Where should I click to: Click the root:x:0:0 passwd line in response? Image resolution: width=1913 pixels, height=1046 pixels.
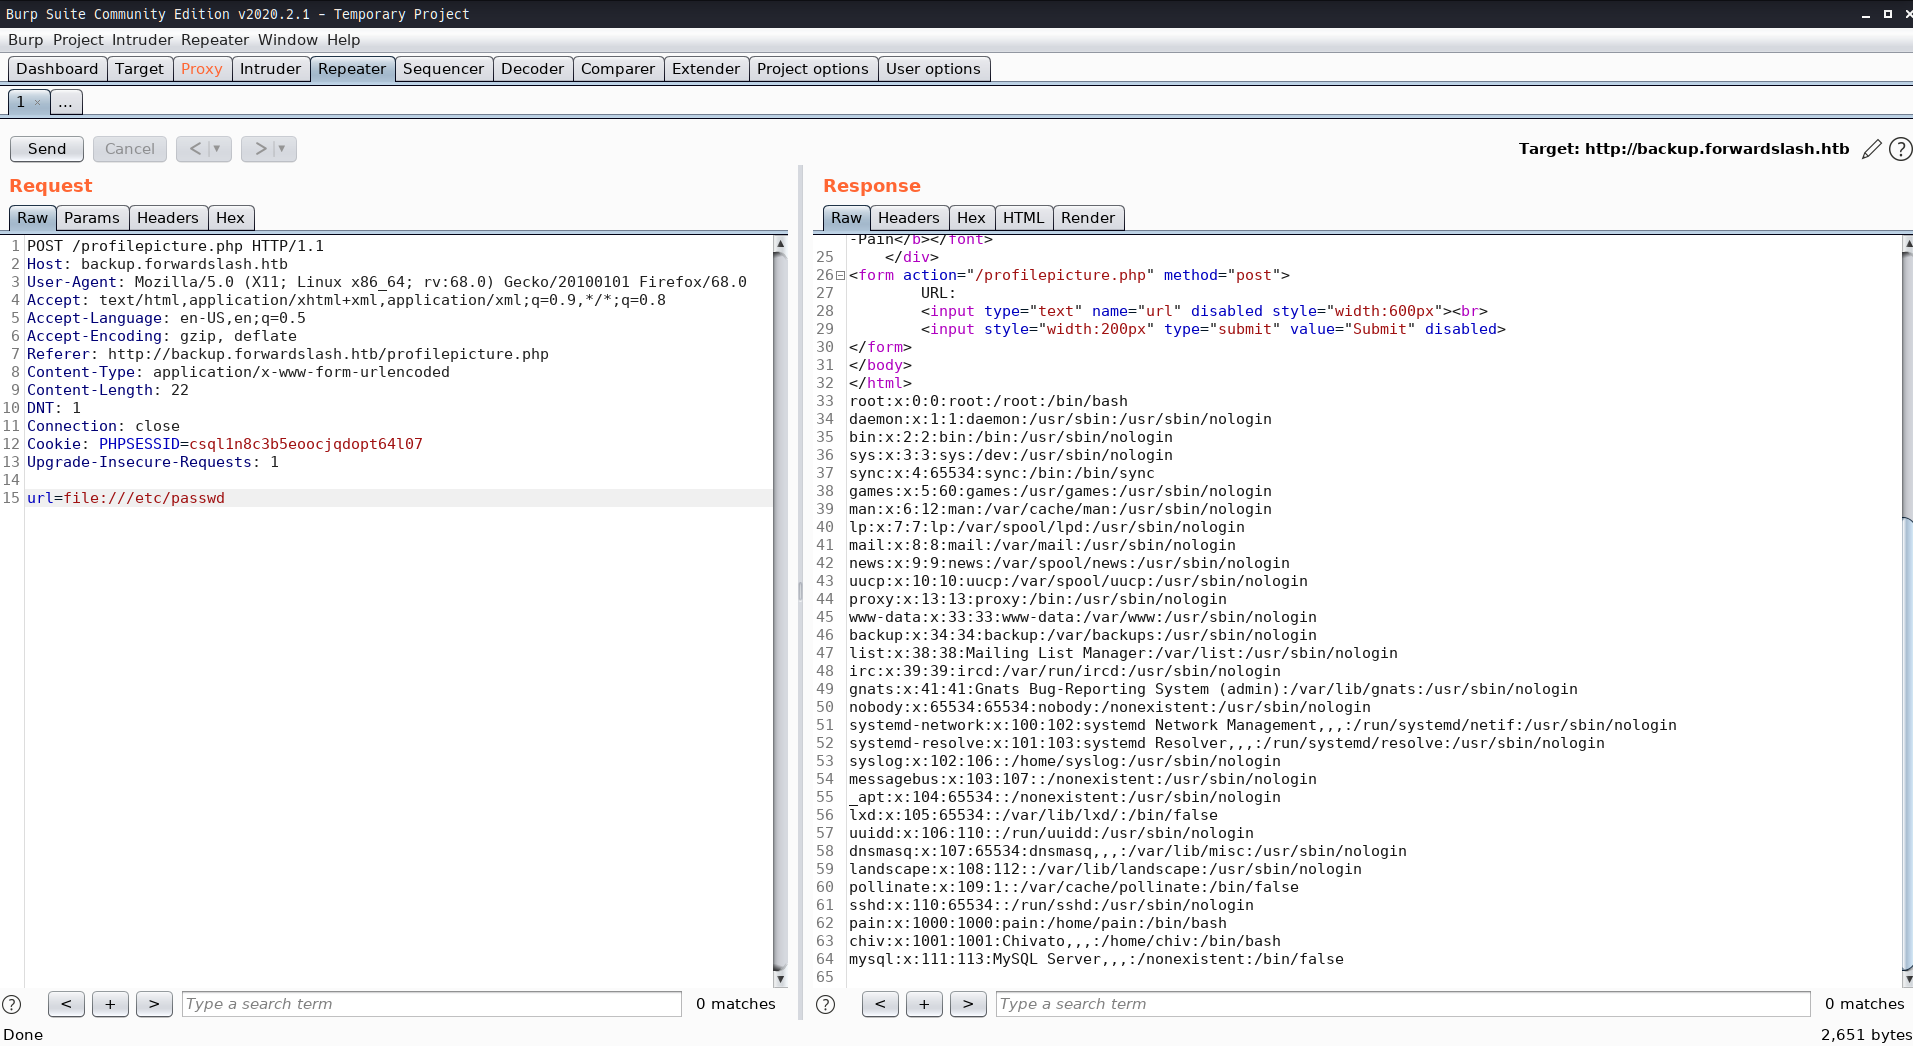click(988, 401)
